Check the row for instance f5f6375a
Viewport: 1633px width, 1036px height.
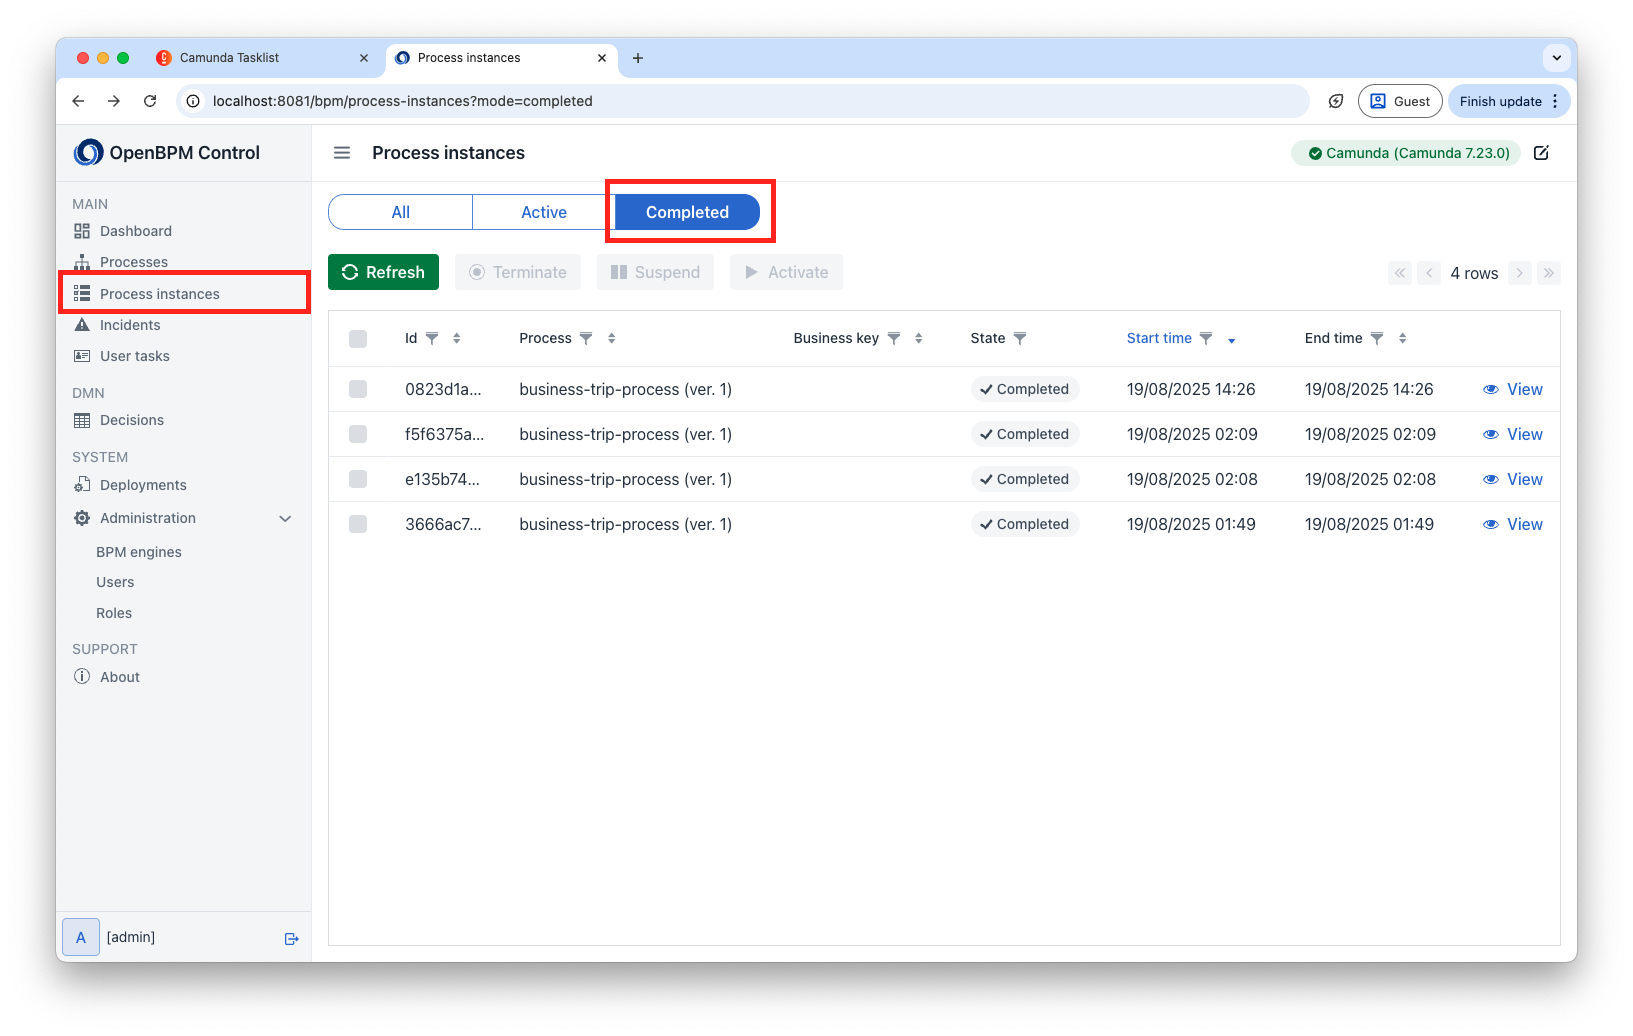pos(358,434)
